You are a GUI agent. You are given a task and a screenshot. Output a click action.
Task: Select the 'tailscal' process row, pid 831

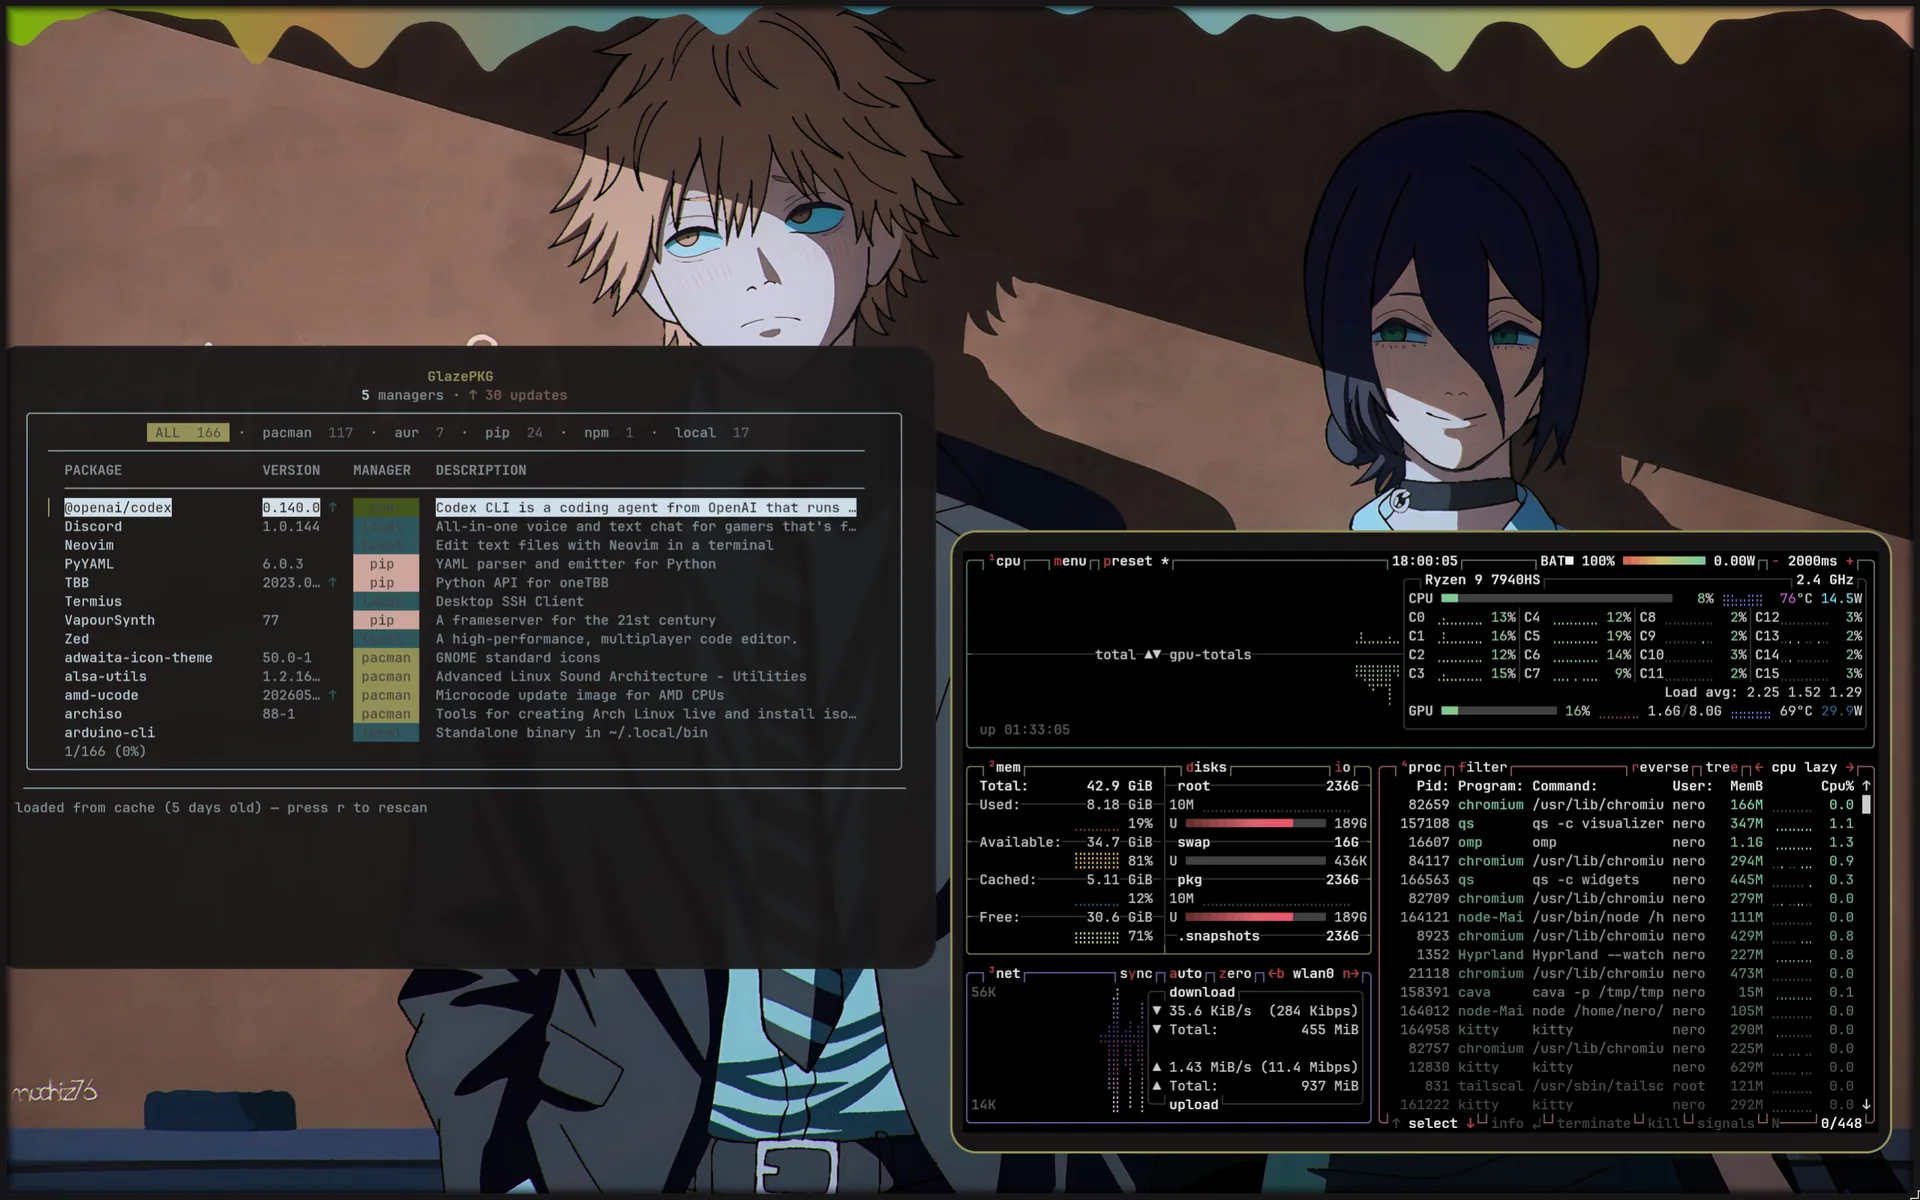pos(1620,1086)
